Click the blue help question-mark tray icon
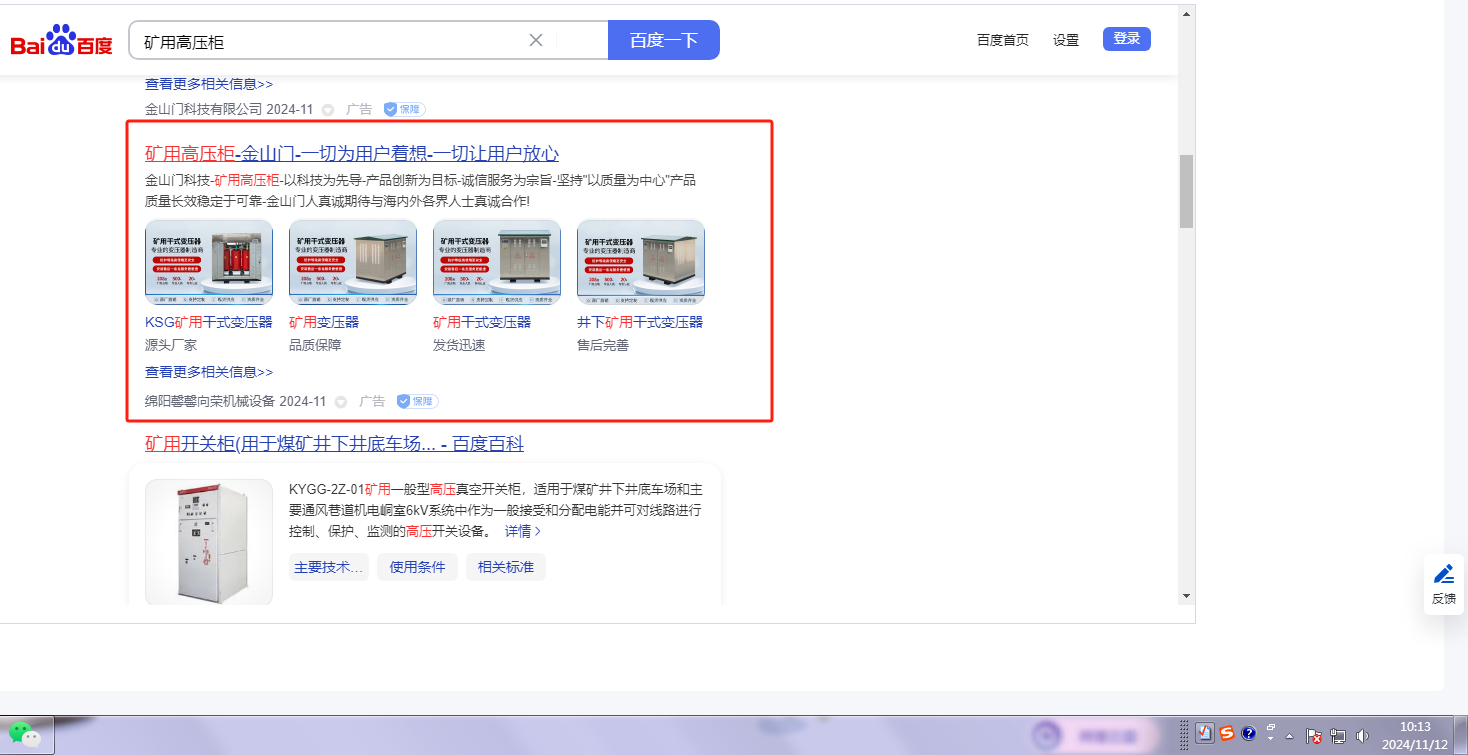This screenshot has width=1468, height=755. (1249, 734)
